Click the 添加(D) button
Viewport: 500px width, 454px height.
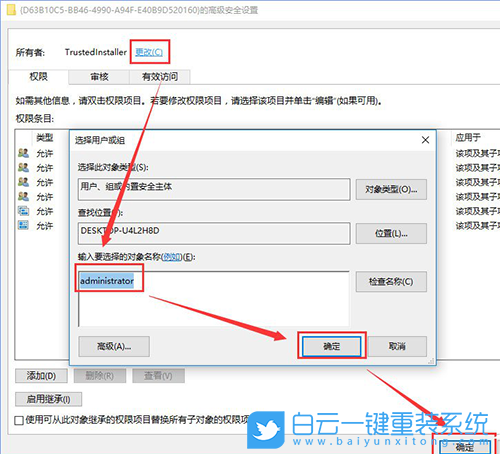[x=41, y=376]
